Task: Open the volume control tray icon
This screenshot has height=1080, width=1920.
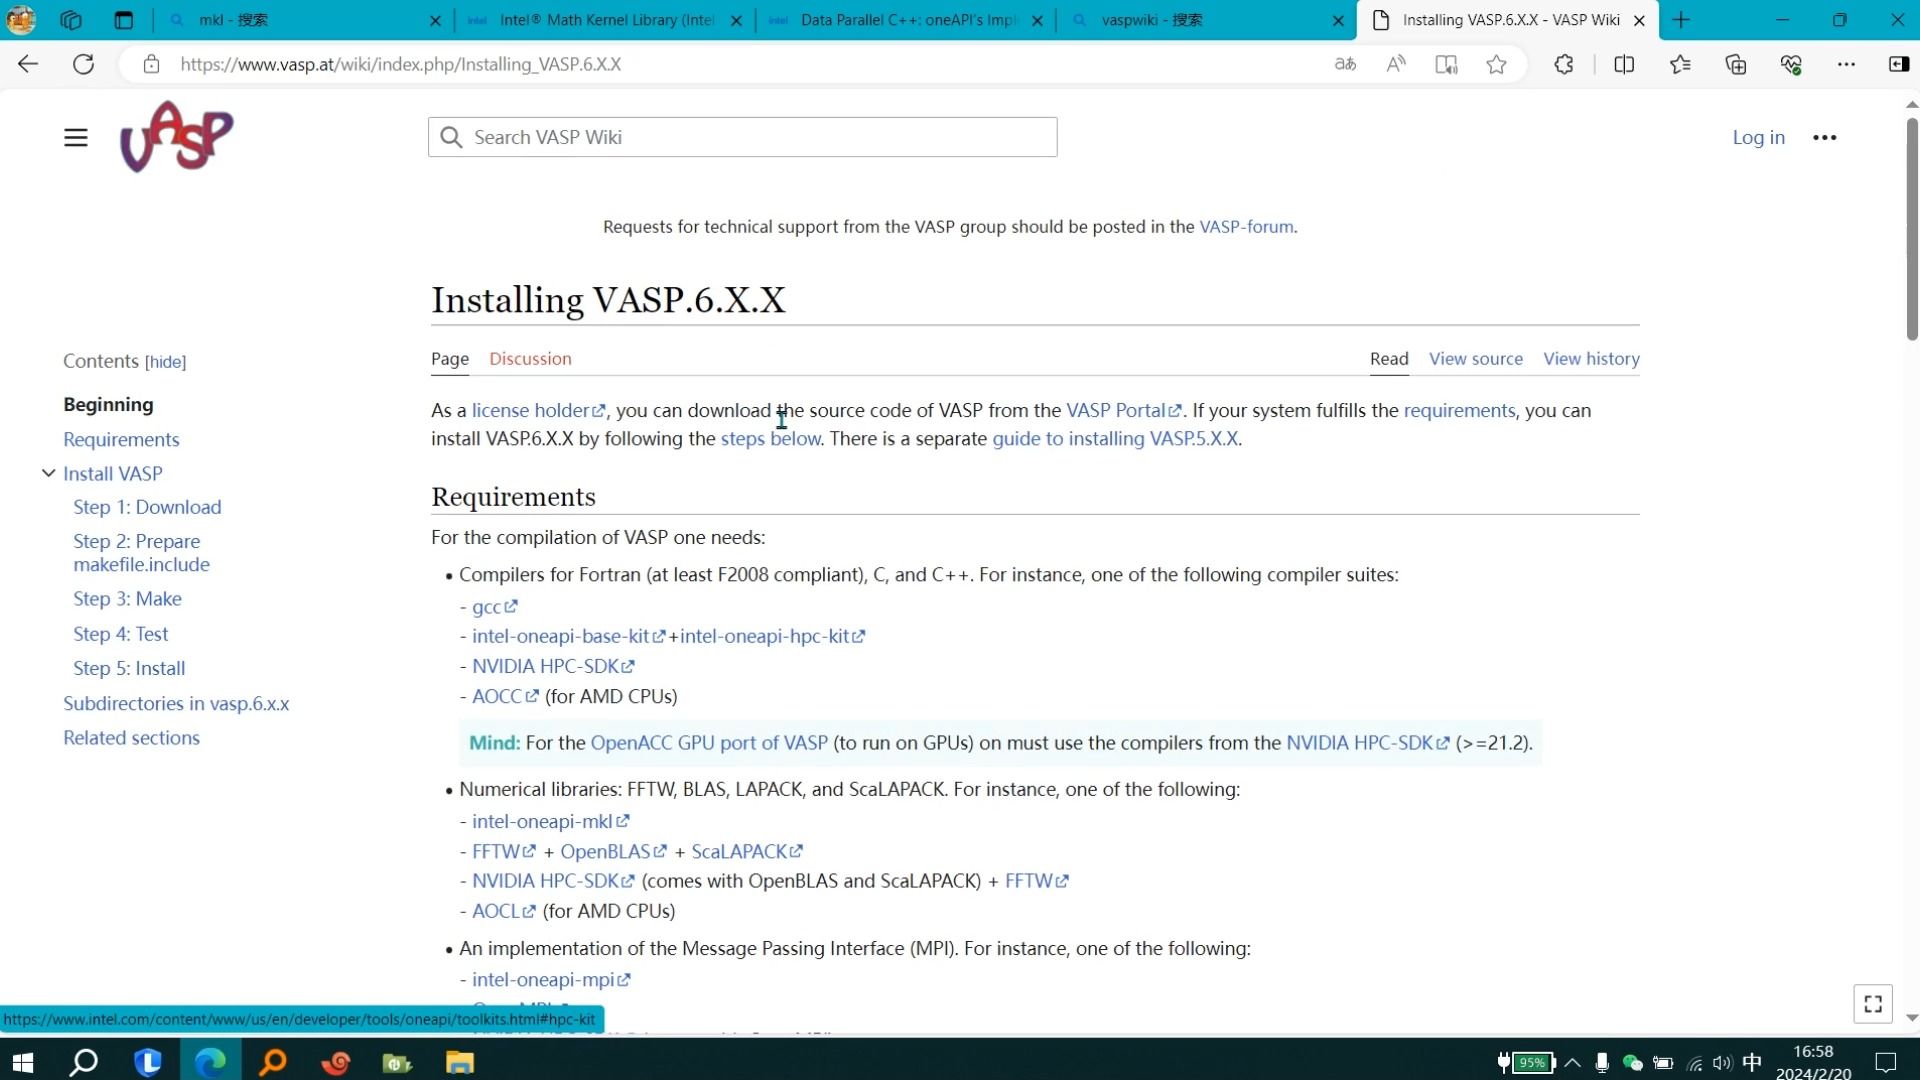Action: tap(1721, 1063)
